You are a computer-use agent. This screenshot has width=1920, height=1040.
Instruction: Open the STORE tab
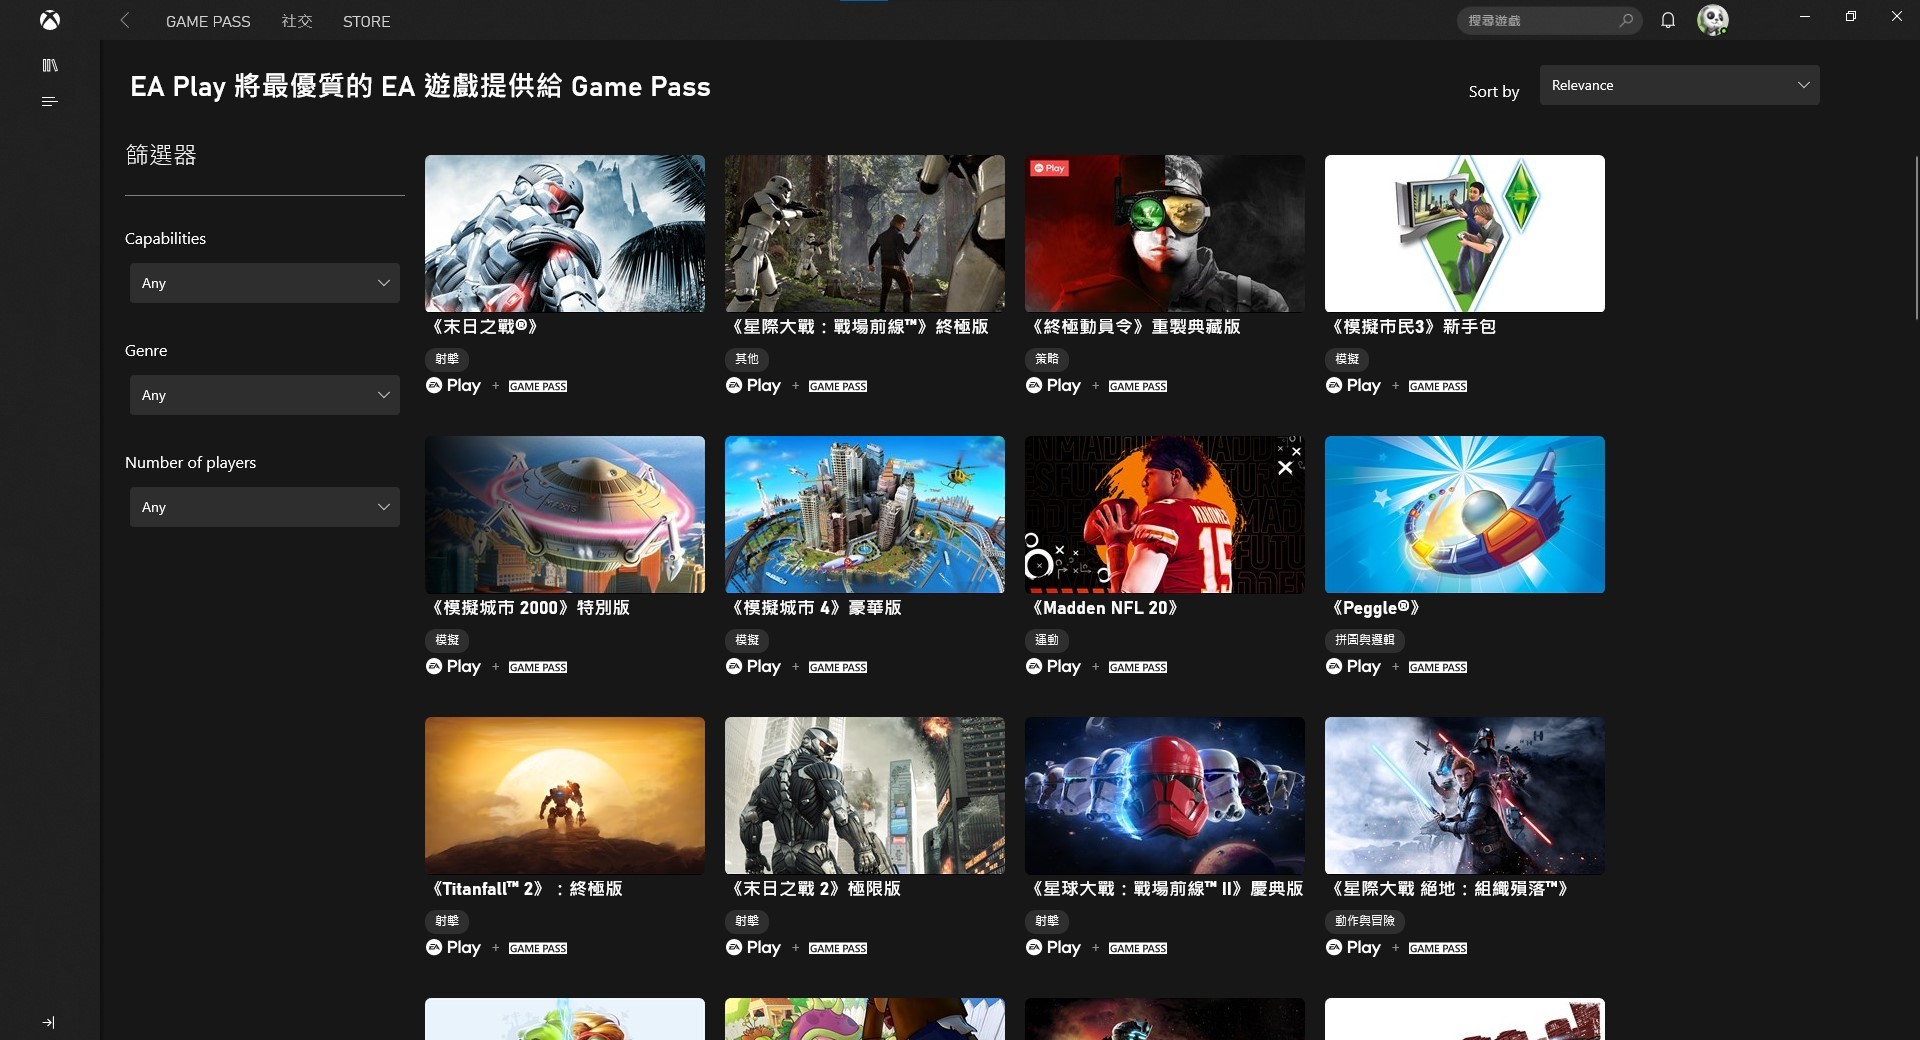click(x=366, y=21)
